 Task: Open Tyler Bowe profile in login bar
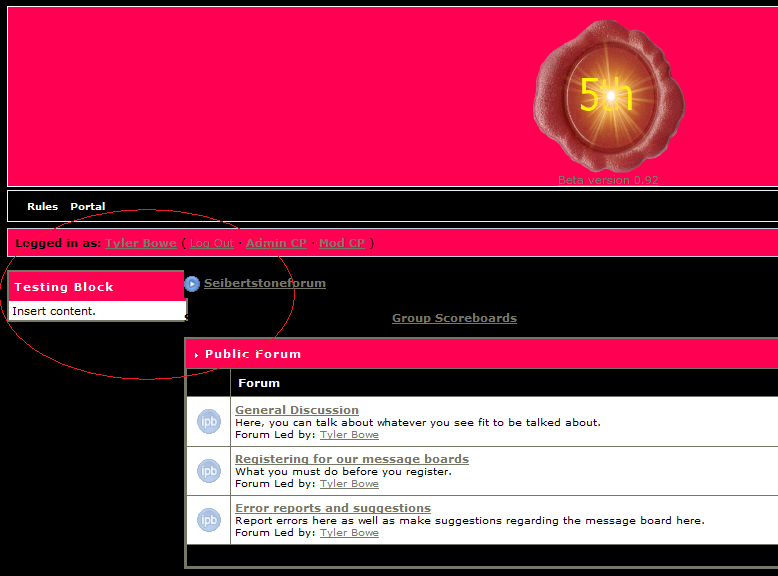(141, 243)
